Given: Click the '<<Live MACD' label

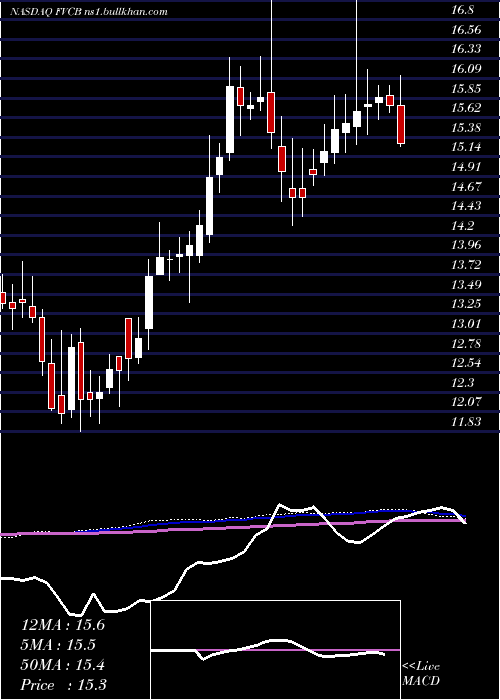Looking at the screenshot, I should [x=421, y=674].
